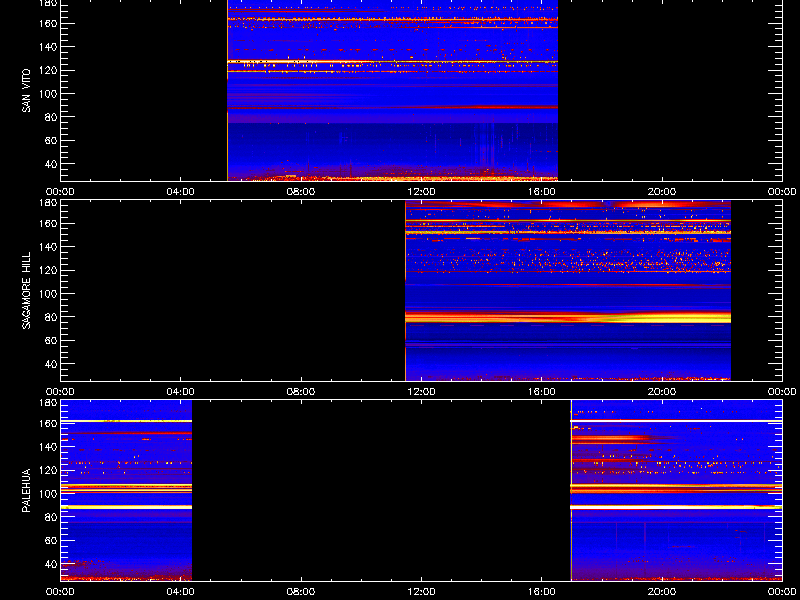
Task: Click the 40 frequency tick on Palehua axis
Action: (x=51, y=564)
